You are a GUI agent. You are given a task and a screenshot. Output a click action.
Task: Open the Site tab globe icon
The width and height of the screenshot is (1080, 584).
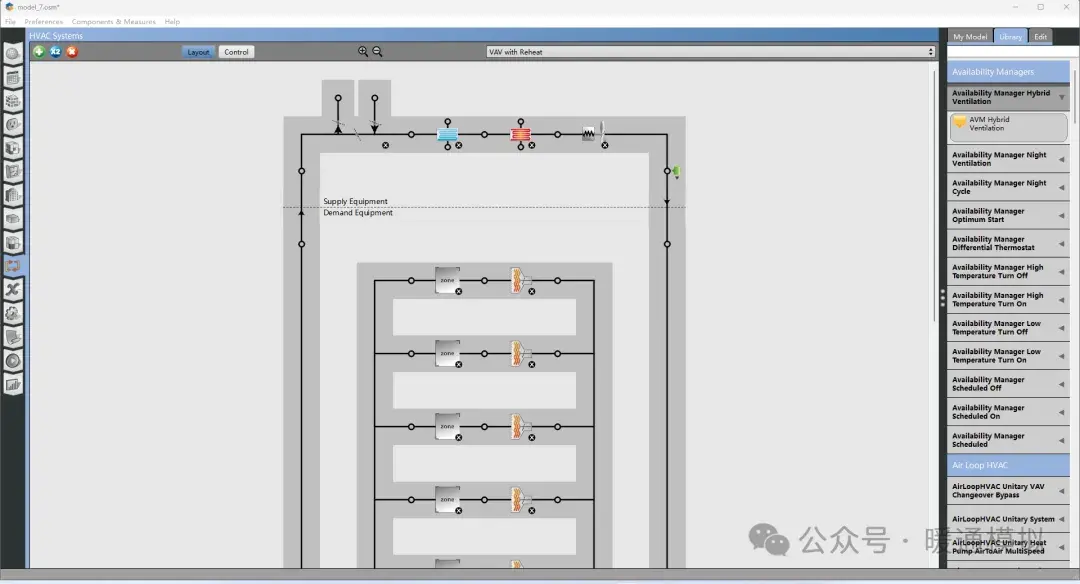tap(13, 52)
